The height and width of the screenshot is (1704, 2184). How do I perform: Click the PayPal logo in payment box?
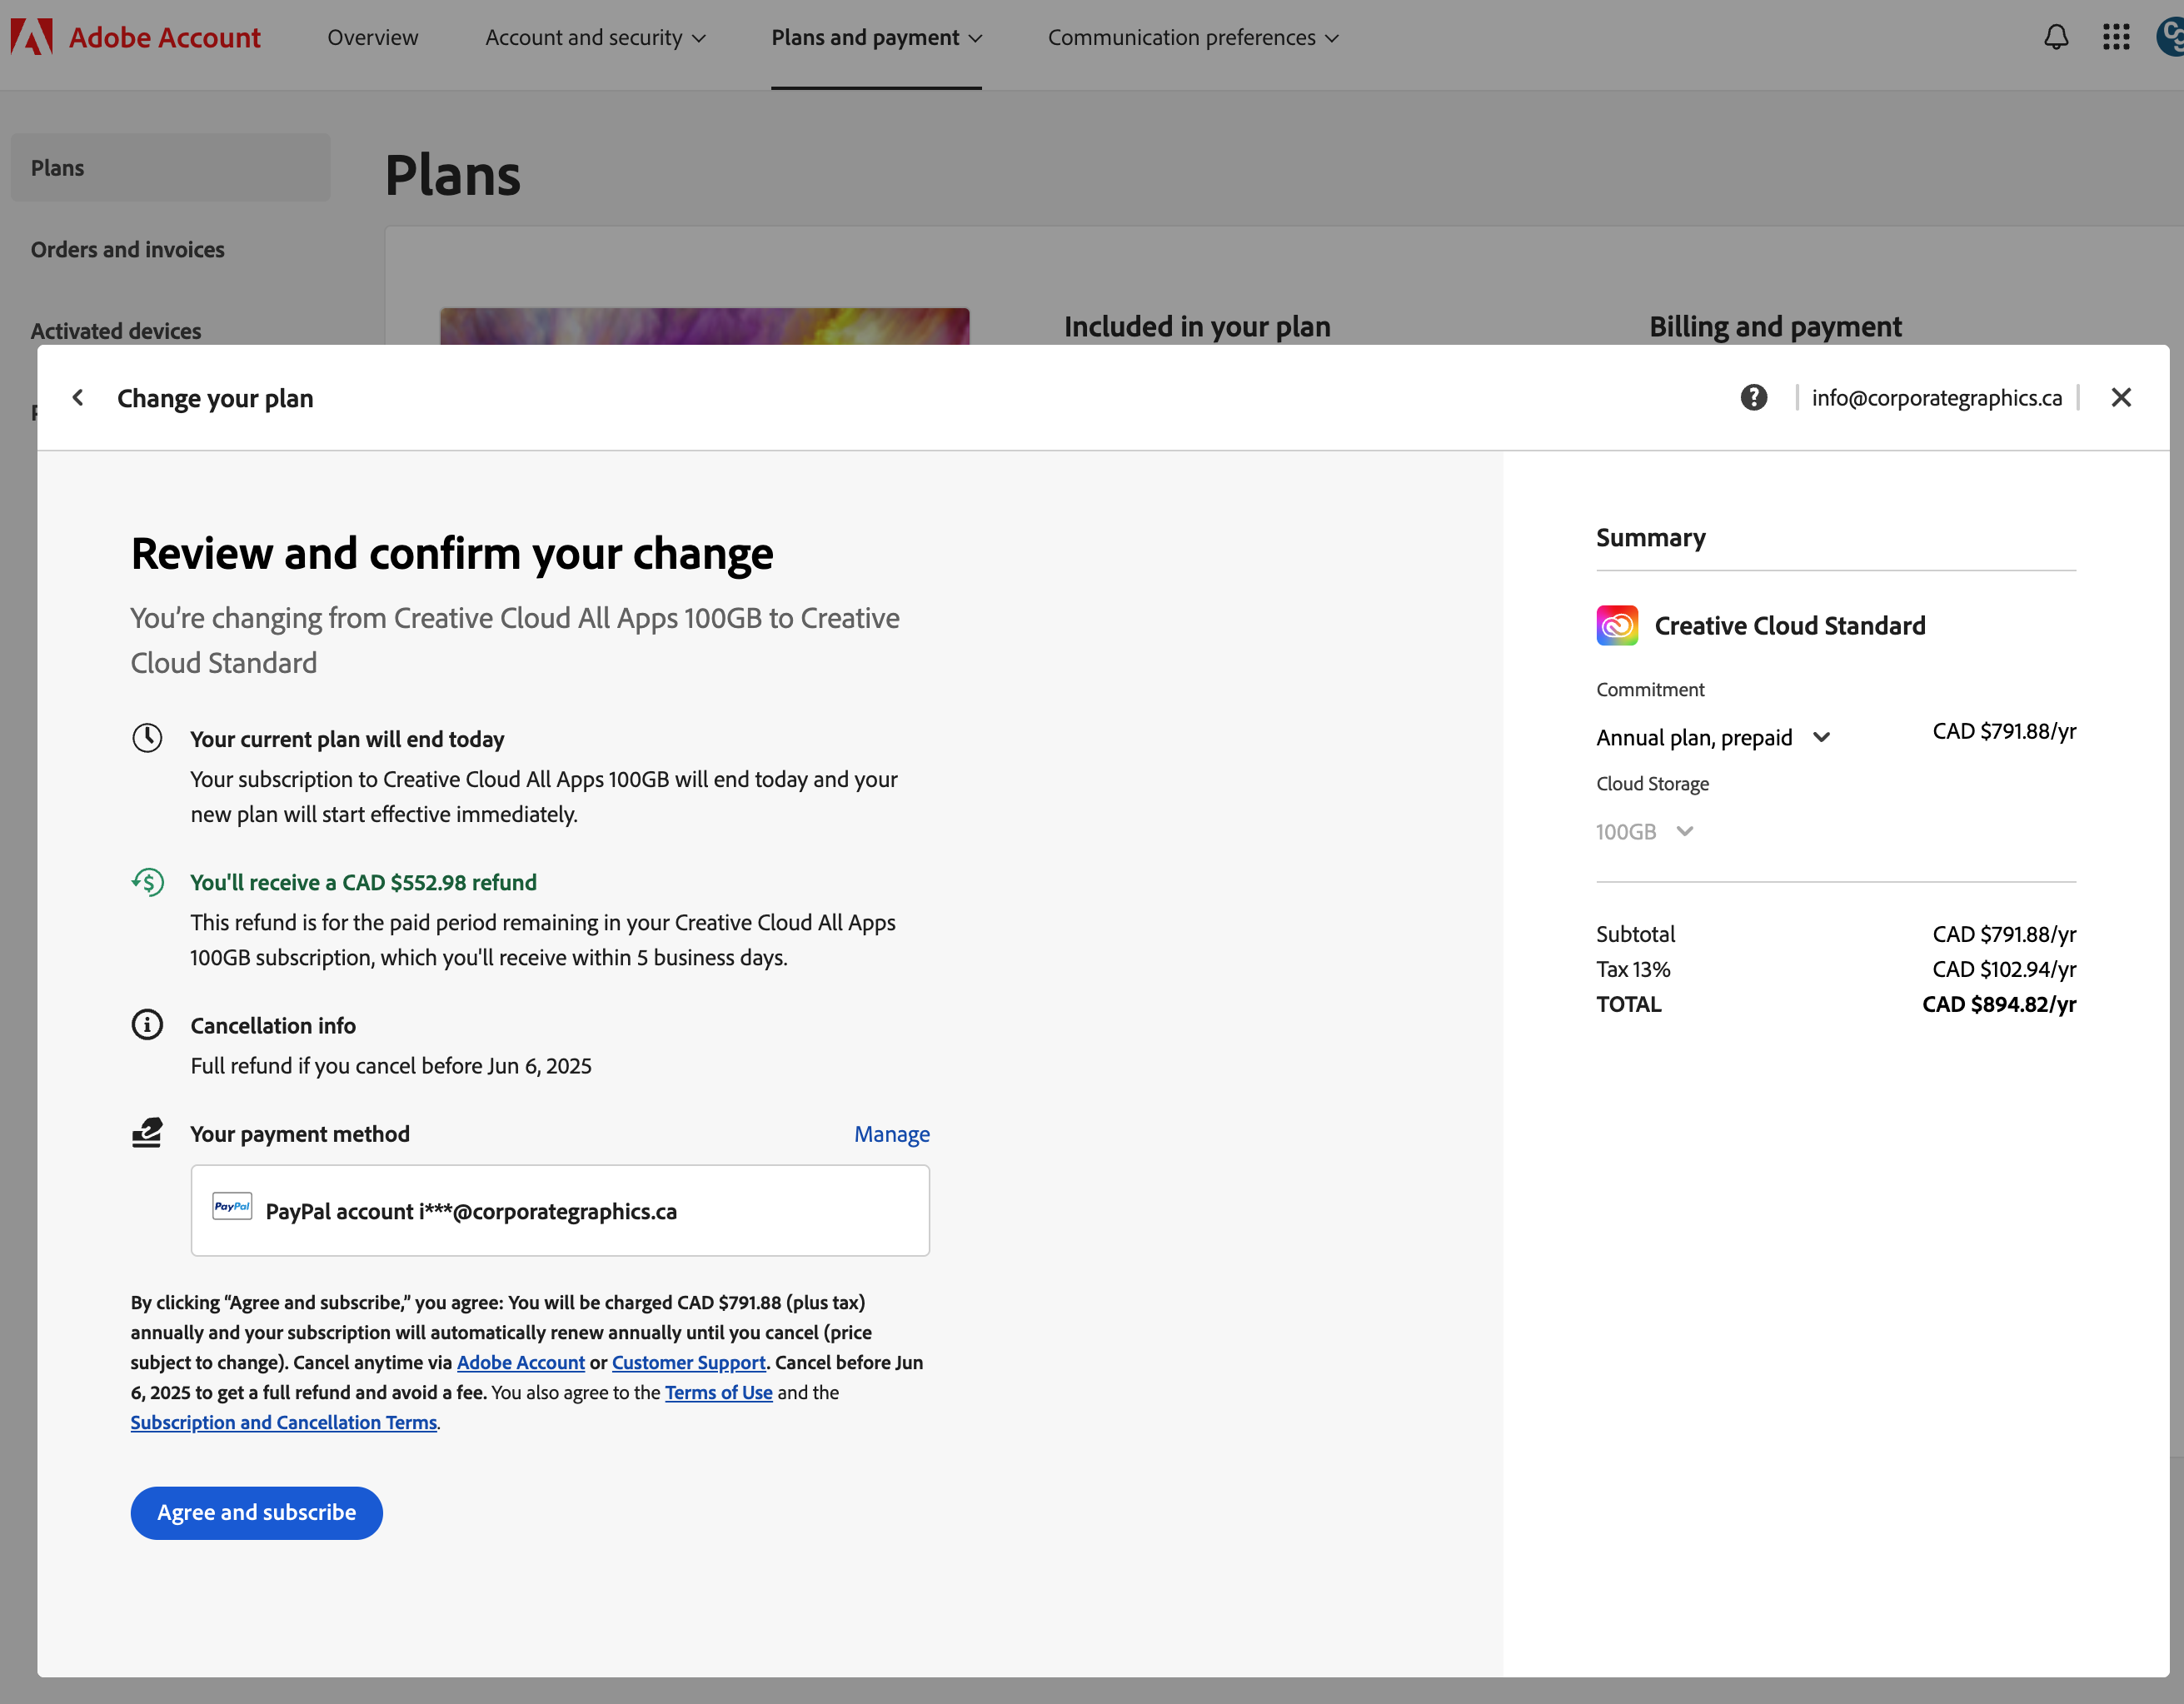point(232,1207)
